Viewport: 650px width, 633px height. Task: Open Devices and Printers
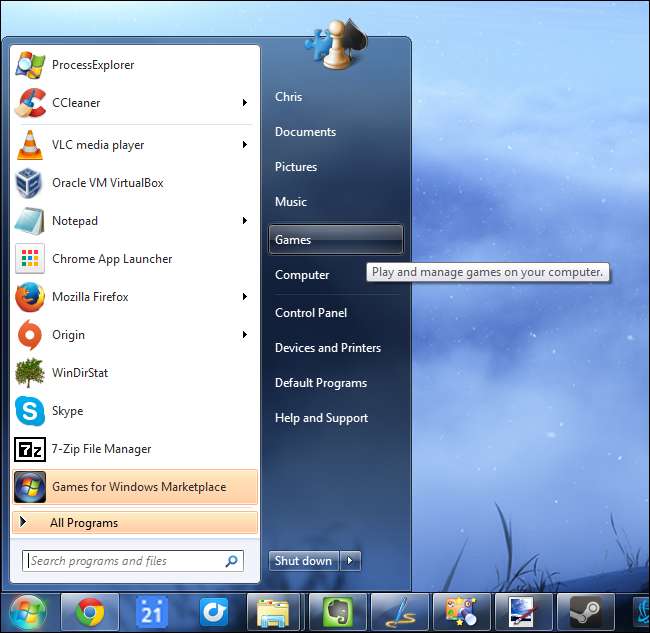(327, 348)
